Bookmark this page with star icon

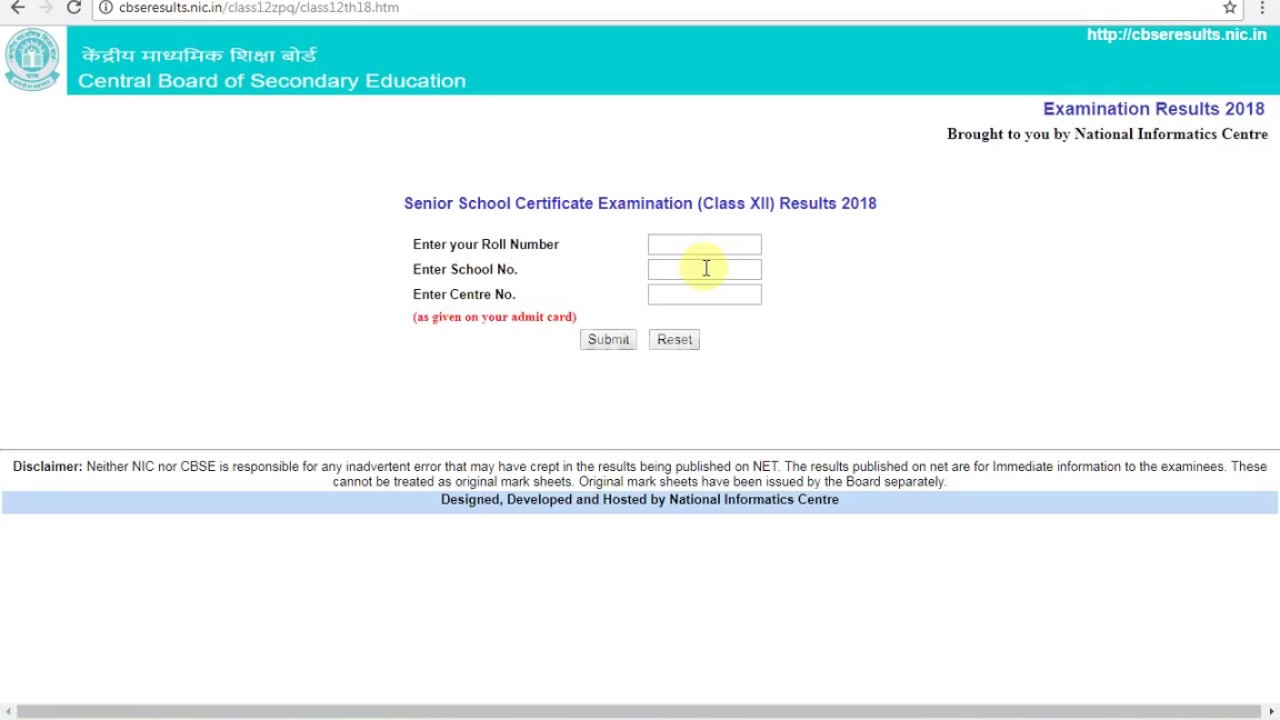click(x=1230, y=7)
